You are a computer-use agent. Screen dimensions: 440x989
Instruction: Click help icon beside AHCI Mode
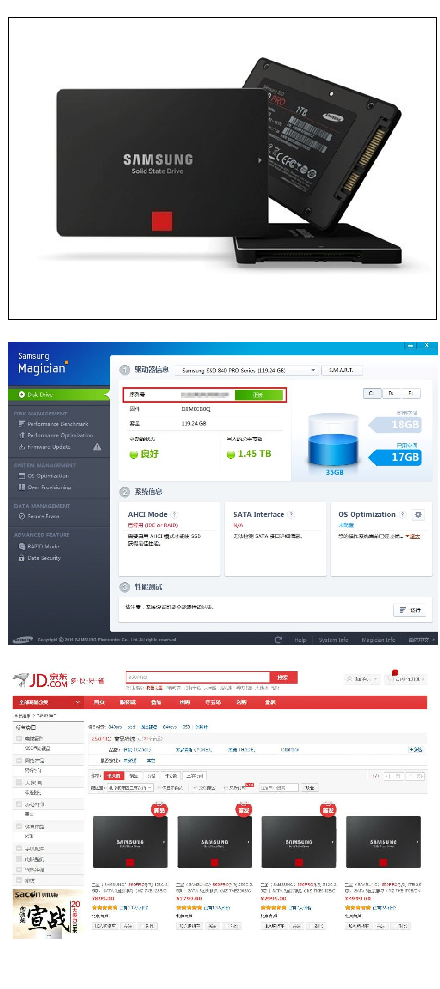pyautogui.click(x=175, y=515)
